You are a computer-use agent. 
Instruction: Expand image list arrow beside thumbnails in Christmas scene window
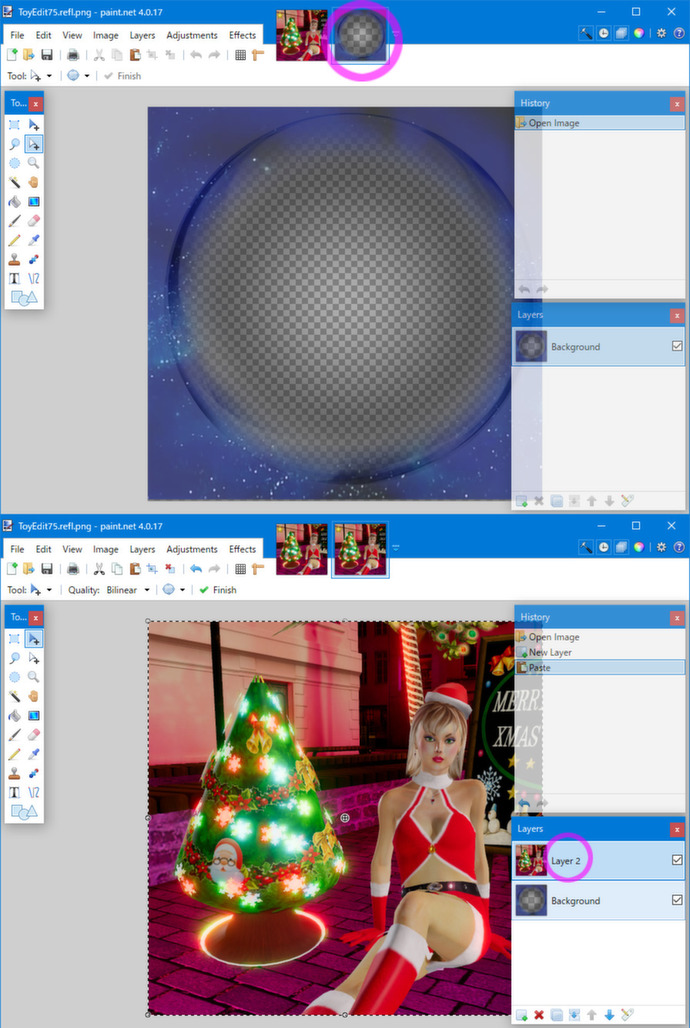tap(396, 547)
